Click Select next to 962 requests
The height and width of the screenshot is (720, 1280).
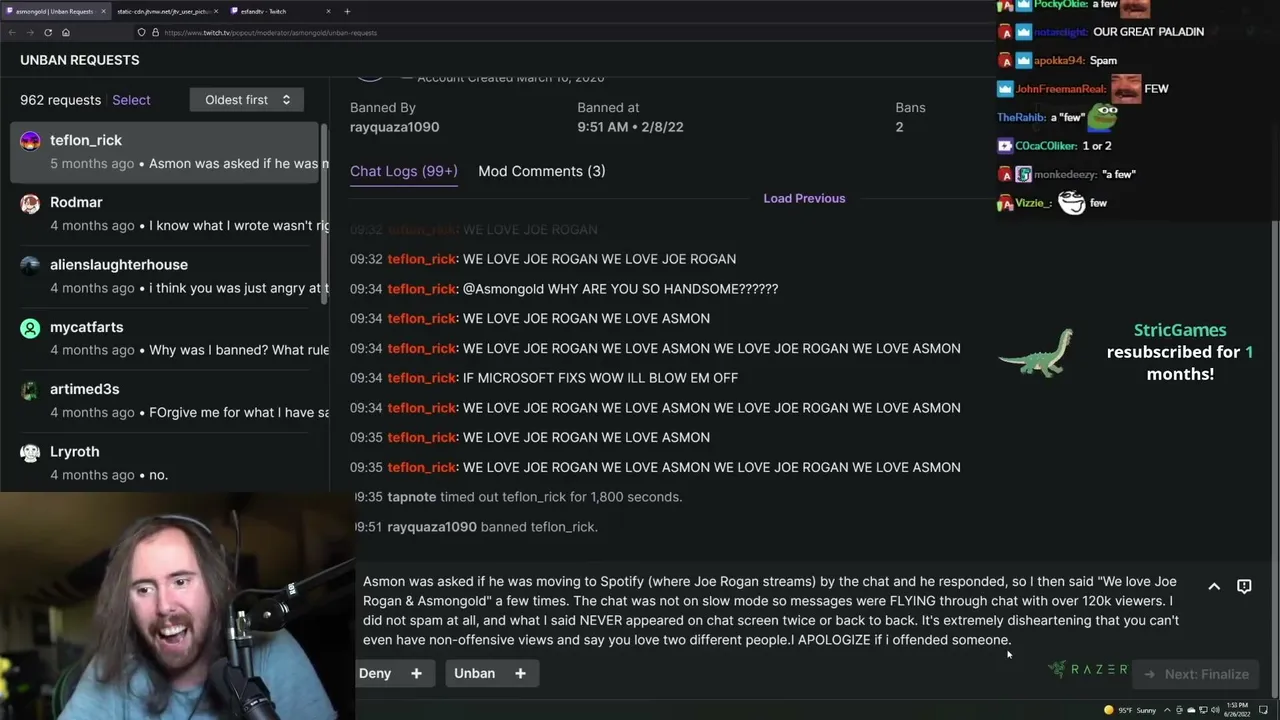(131, 100)
